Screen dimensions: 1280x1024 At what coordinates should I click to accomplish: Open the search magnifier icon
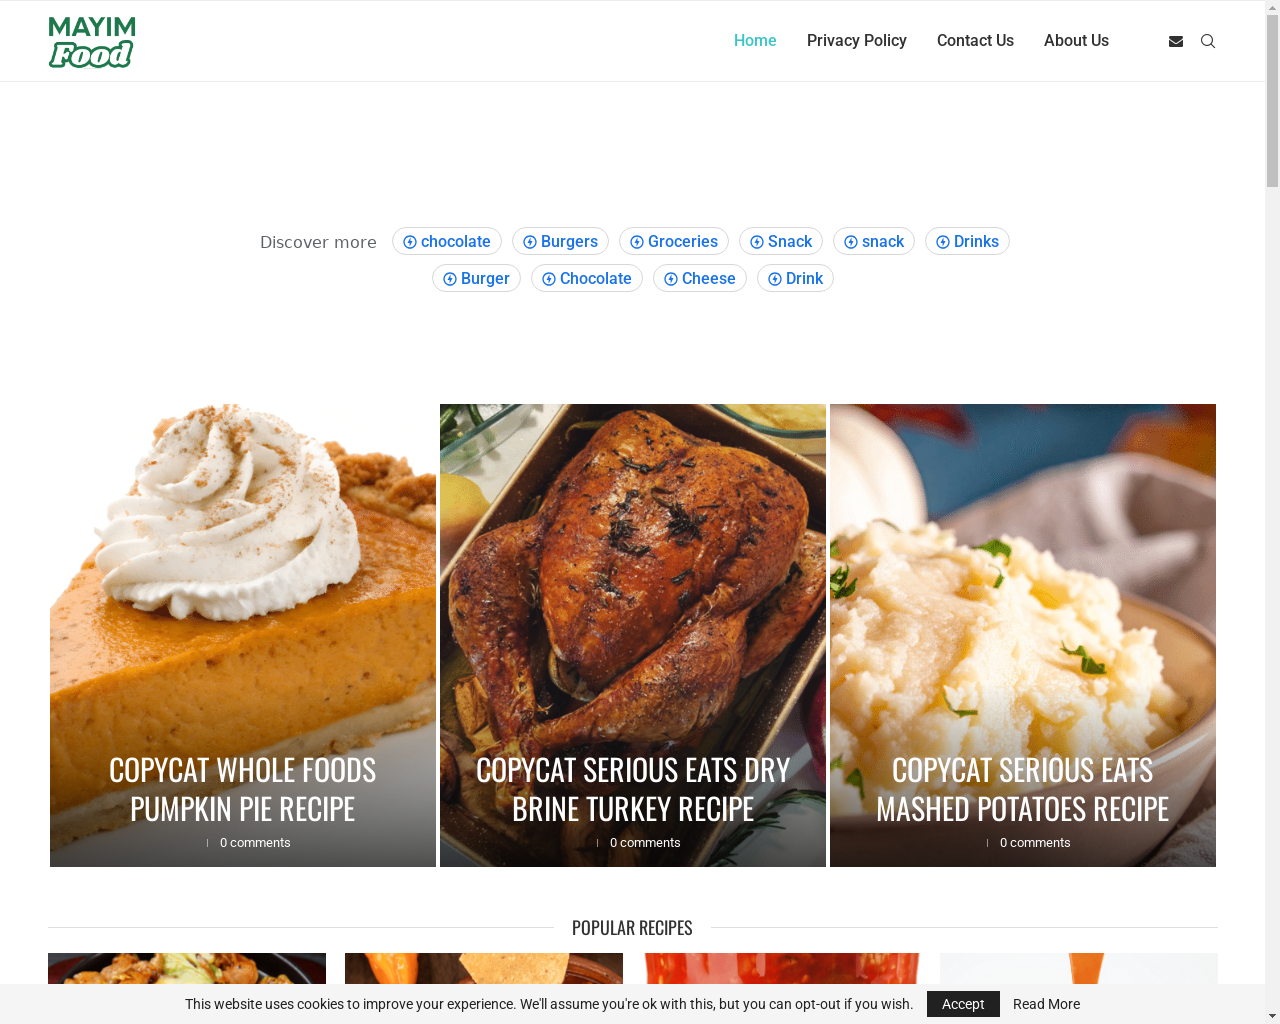(1208, 41)
